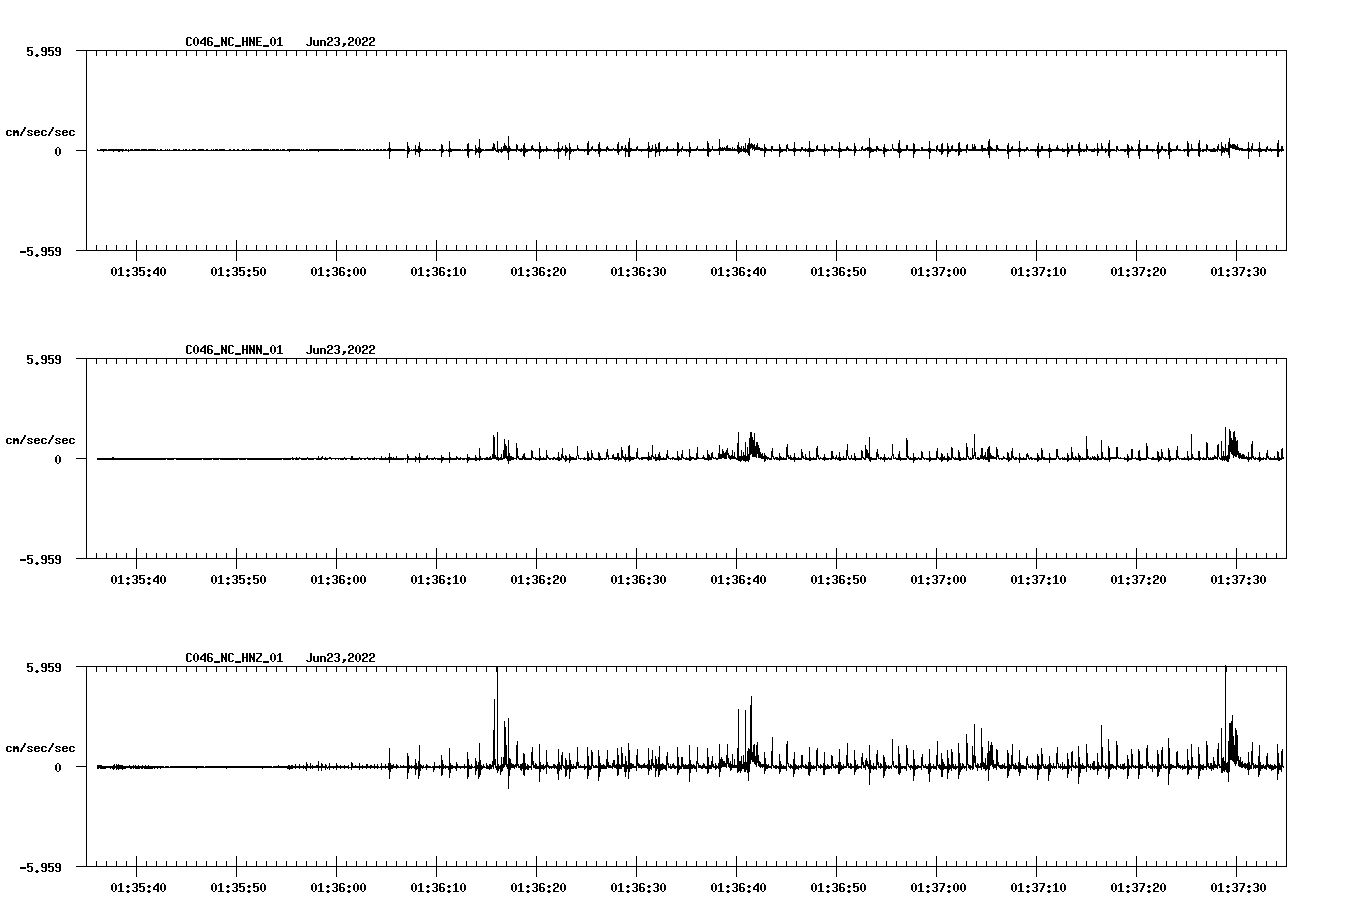The height and width of the screenshot is (924, 1358).
Task: Click 01:36:20 time label under HNE plot
Action: coord(538,272)
